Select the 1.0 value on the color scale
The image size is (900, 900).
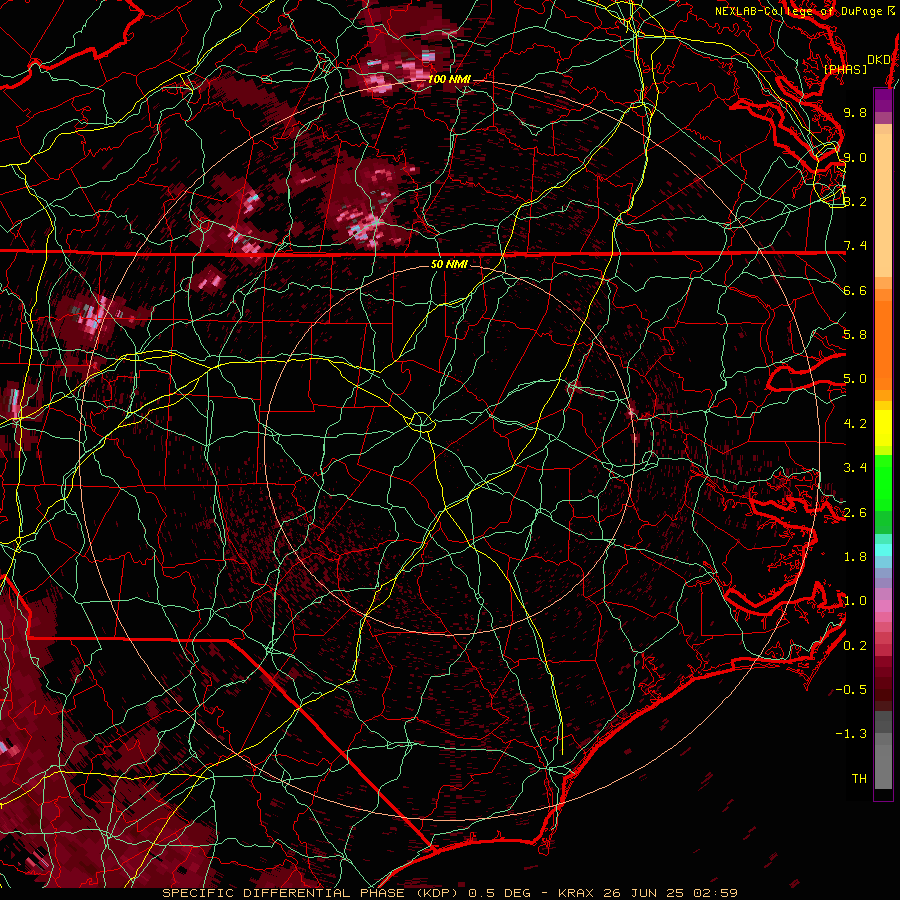point(855,601)
